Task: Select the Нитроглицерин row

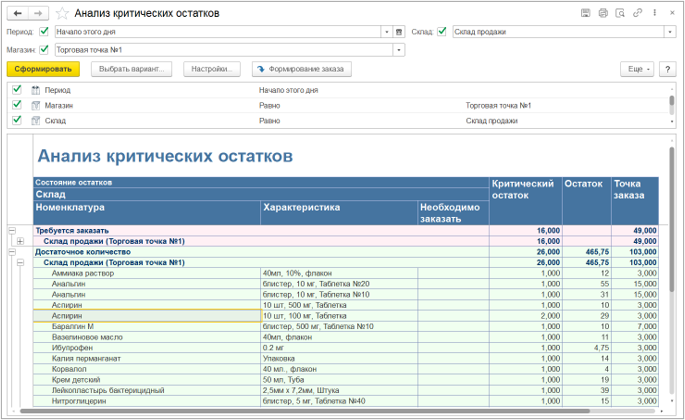Action: pyautogui.click(x=346, y=401)
